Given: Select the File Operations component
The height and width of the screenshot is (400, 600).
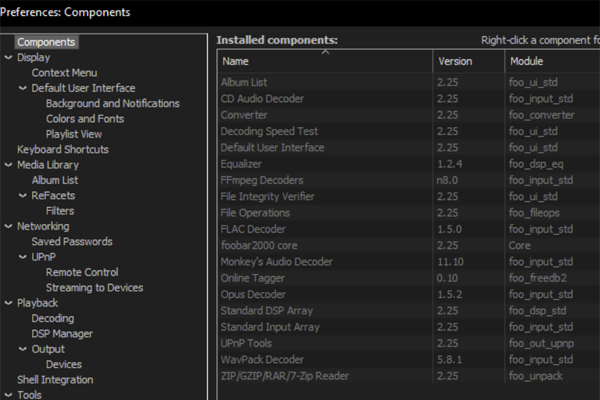Looking at the screenshot, I should pyautogui.click(x=409, y=213).
